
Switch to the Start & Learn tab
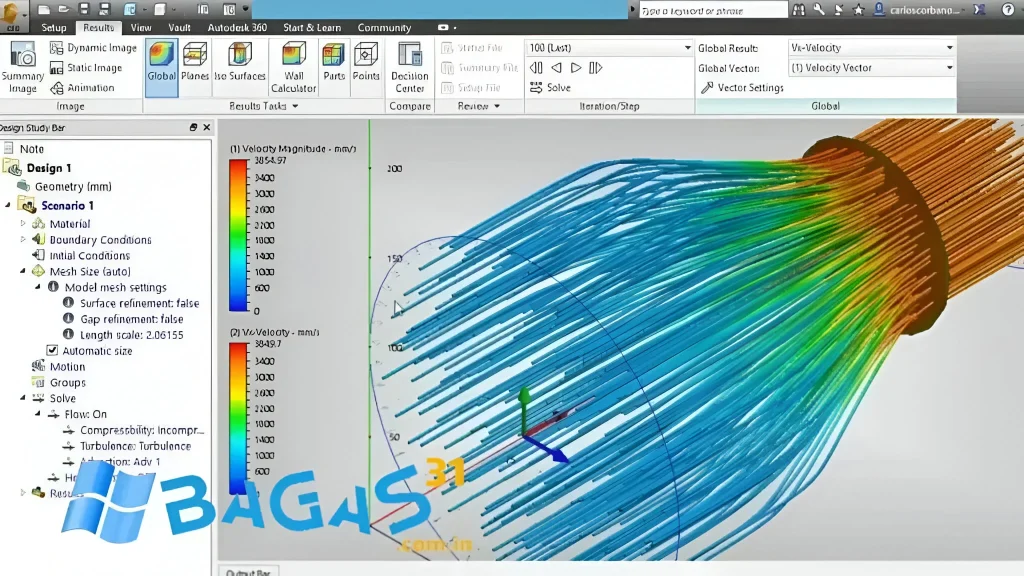(312, 27)
